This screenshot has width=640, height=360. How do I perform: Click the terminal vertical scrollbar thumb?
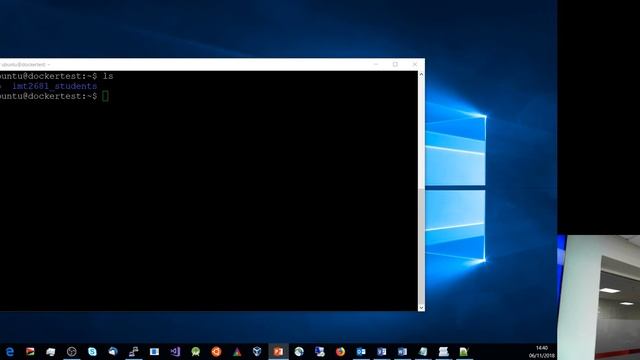[421, 246]
